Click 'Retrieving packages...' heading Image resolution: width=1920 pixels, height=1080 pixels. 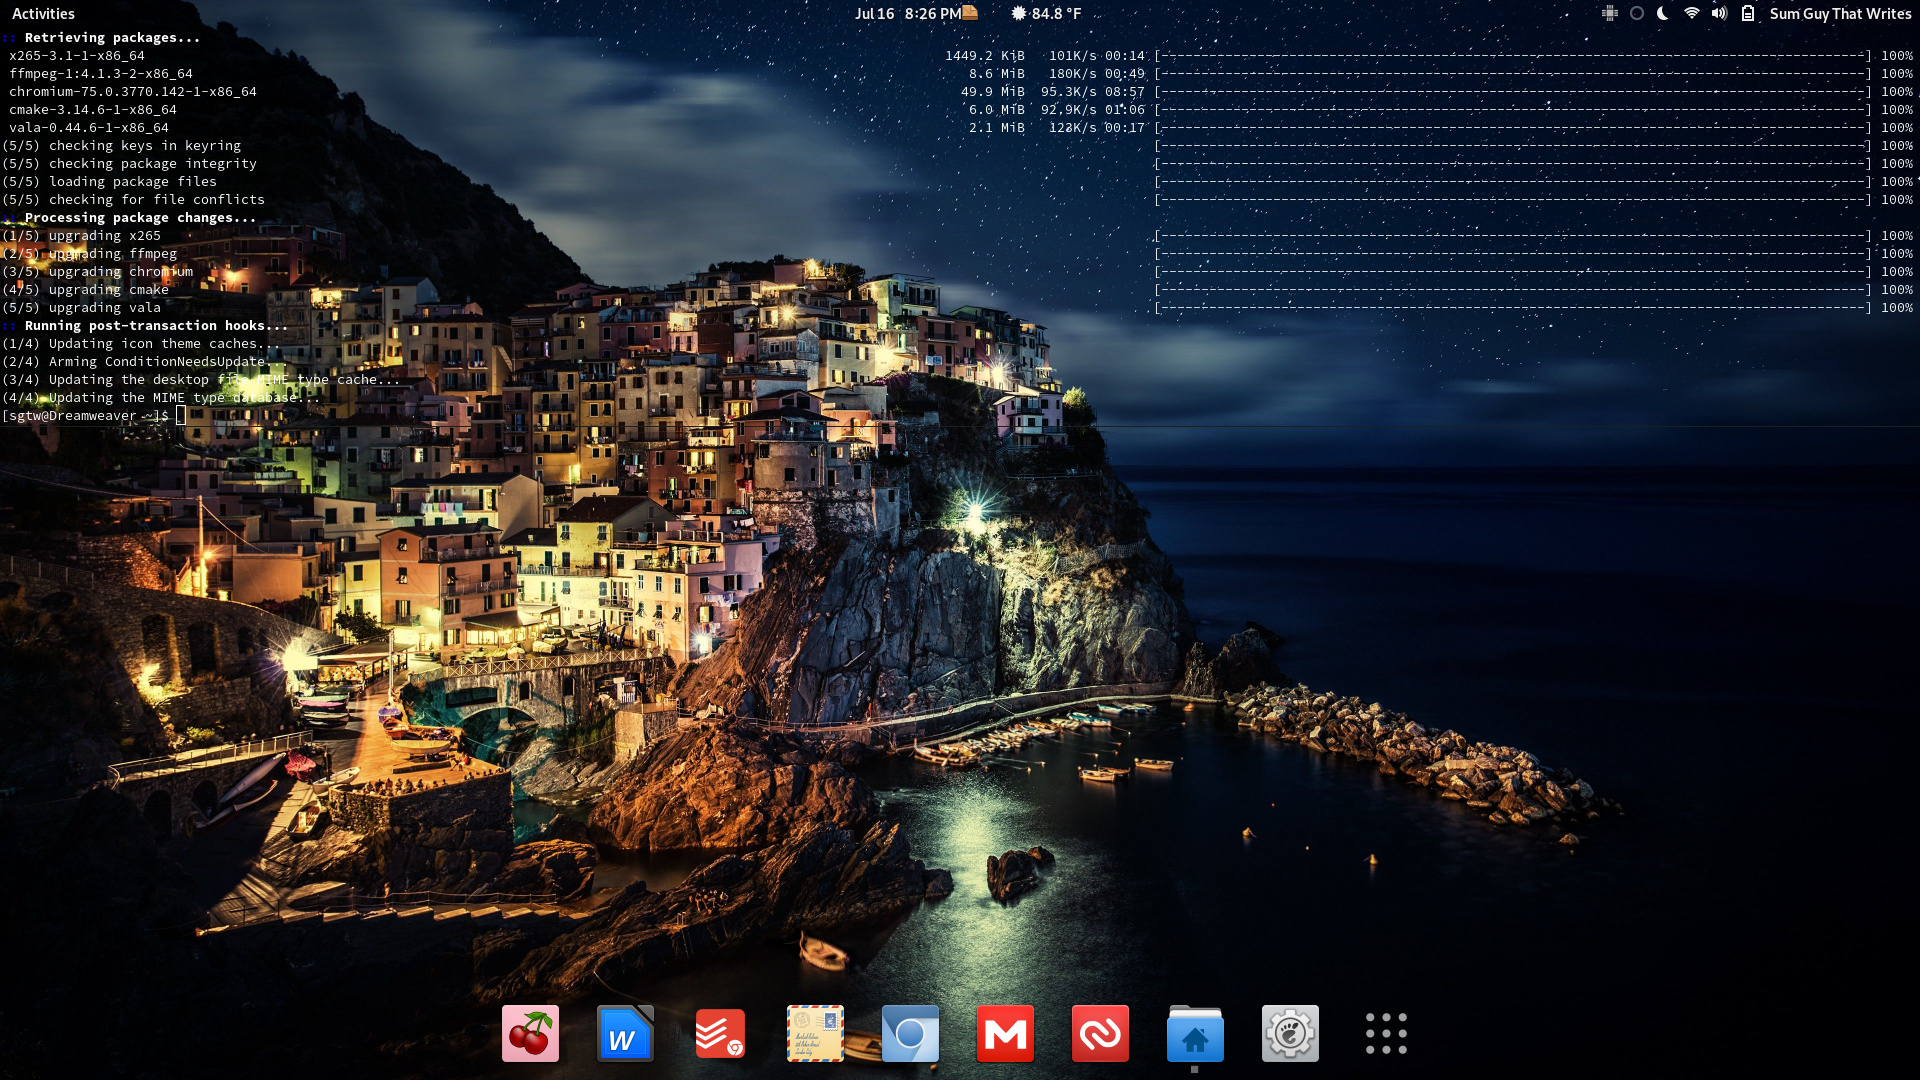112,38
